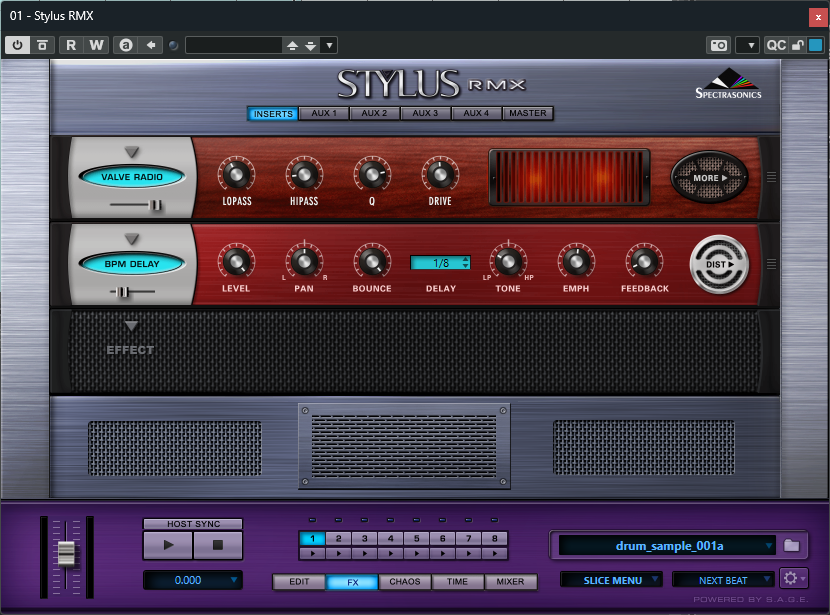Click the HOST SYNC button

tap(193, 523)
